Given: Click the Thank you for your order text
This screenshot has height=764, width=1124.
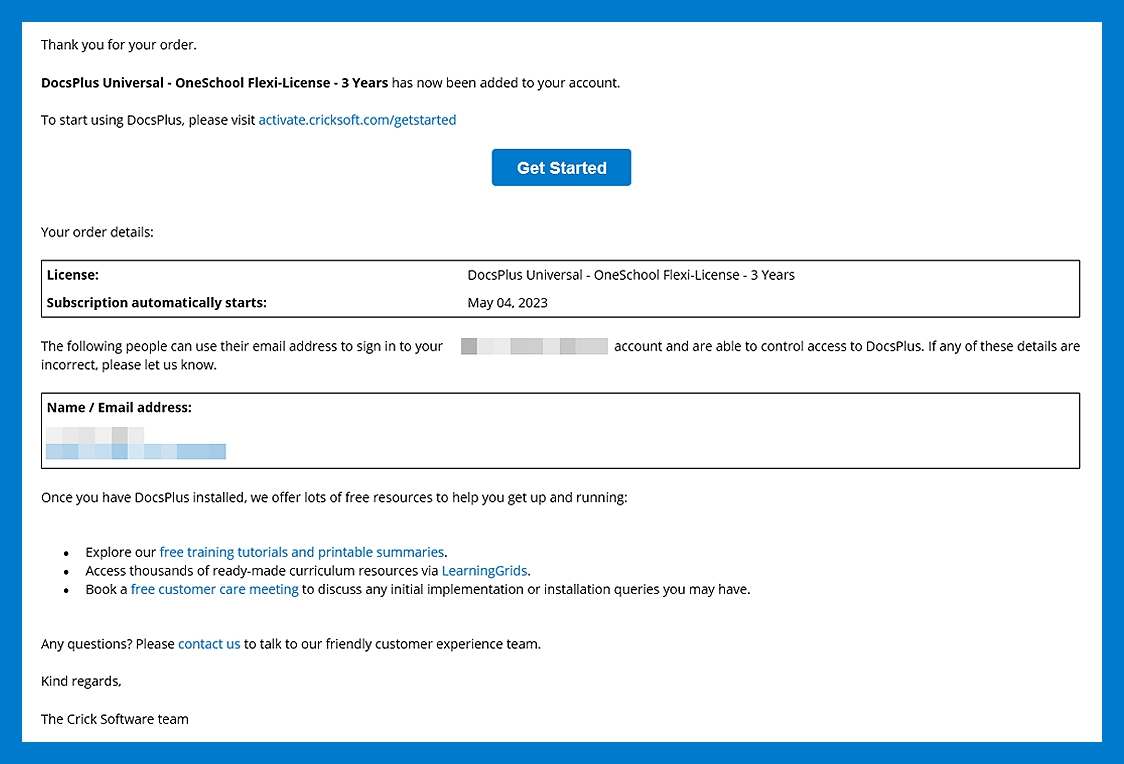Looking at the screenshot, I should tap(119, 45).
